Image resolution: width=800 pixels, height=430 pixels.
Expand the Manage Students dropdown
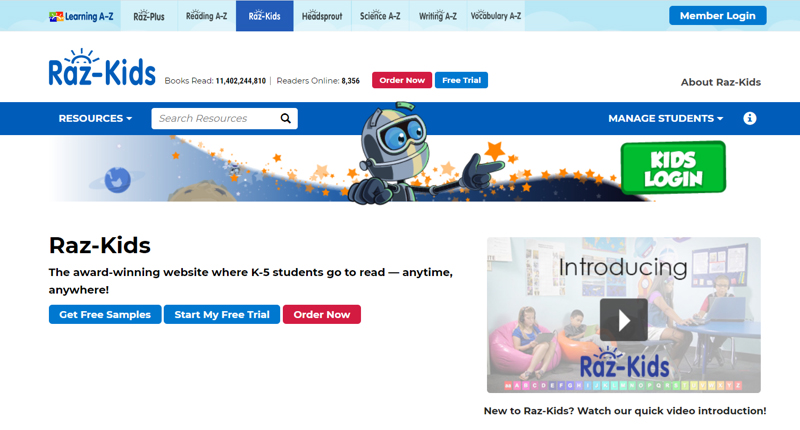[665, 118]
